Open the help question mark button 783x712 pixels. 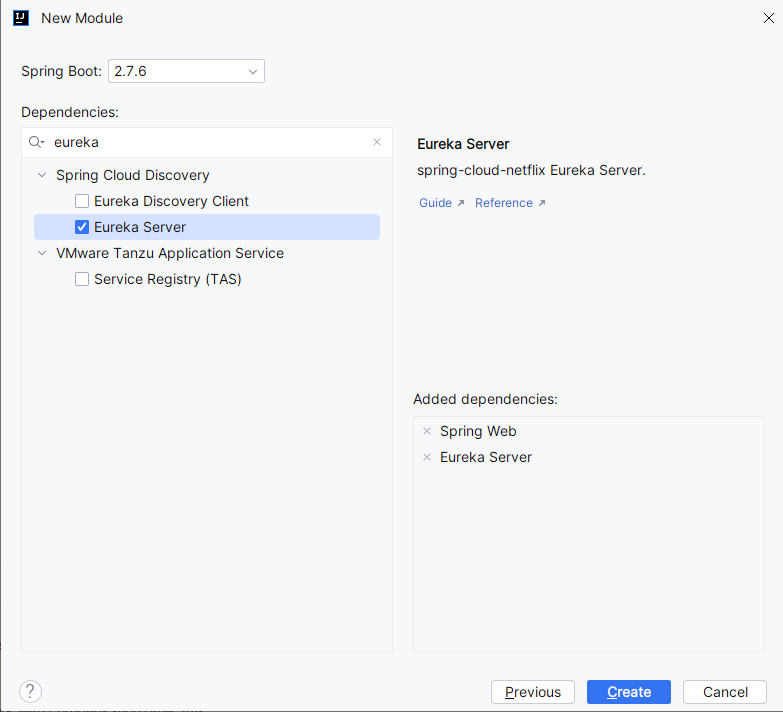tap(31, 691)
